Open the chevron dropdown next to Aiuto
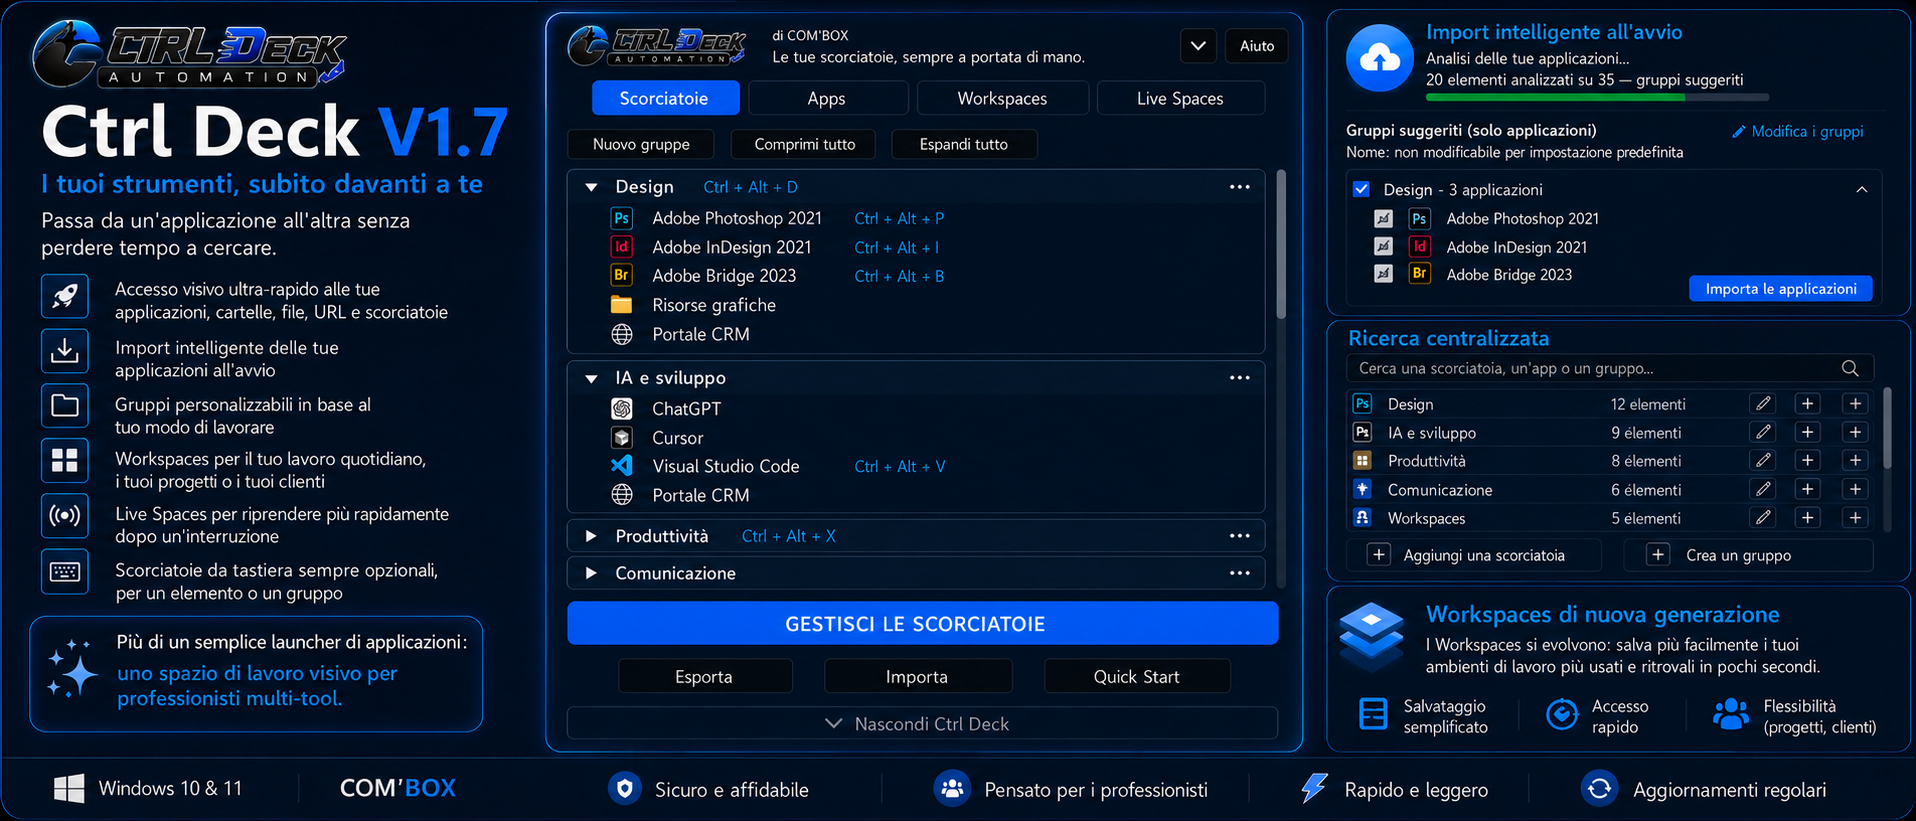Viewport: 1916px width, 821px height. [1198, 46]
